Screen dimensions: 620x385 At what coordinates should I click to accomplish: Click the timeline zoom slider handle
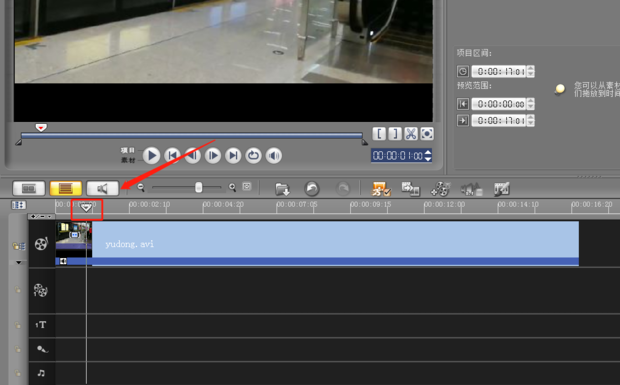pyautogui.click(x=198, y=187)
